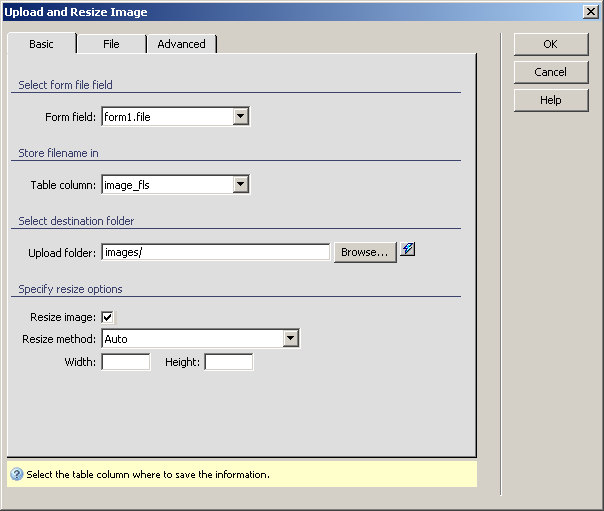
Task: Open the File tab
Action: pyautogui.click(x=111, y=44)
